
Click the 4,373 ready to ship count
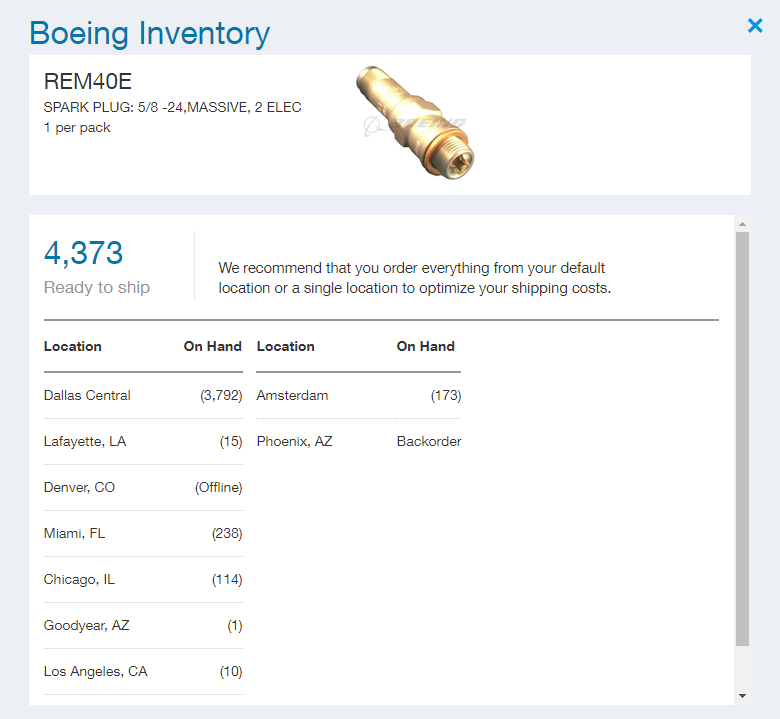[84, 253]
